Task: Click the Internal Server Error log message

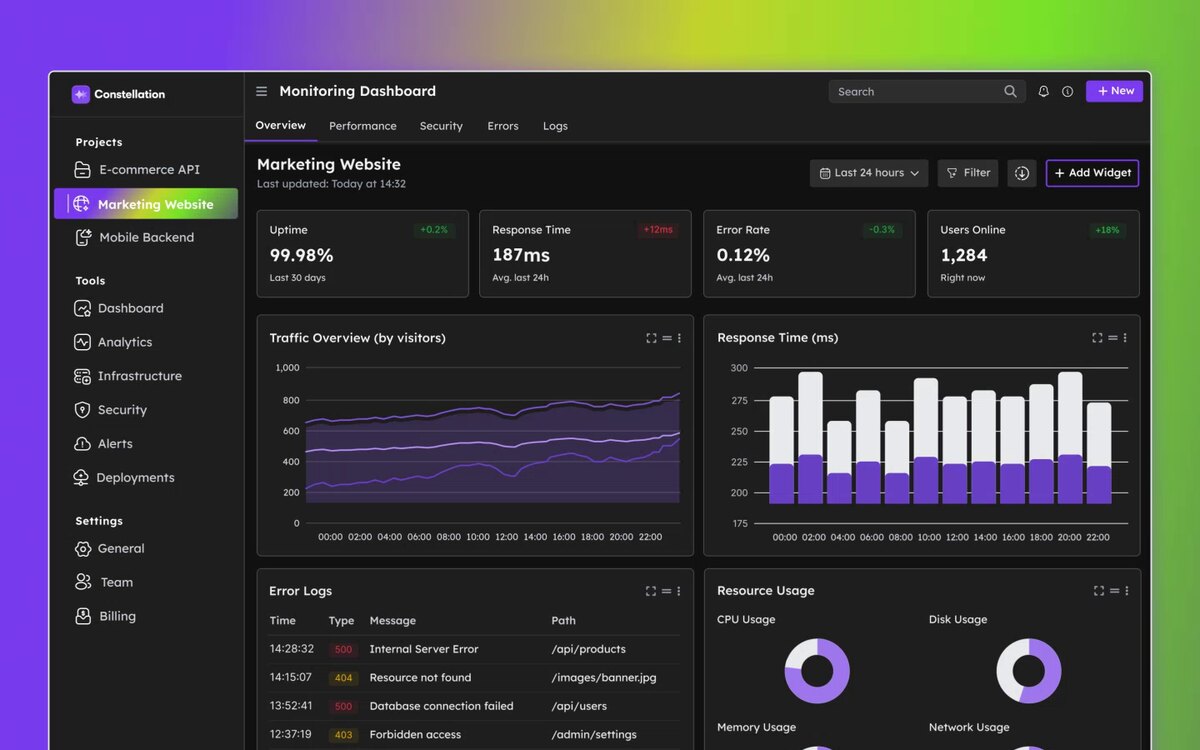Action: tap(424, 649)
